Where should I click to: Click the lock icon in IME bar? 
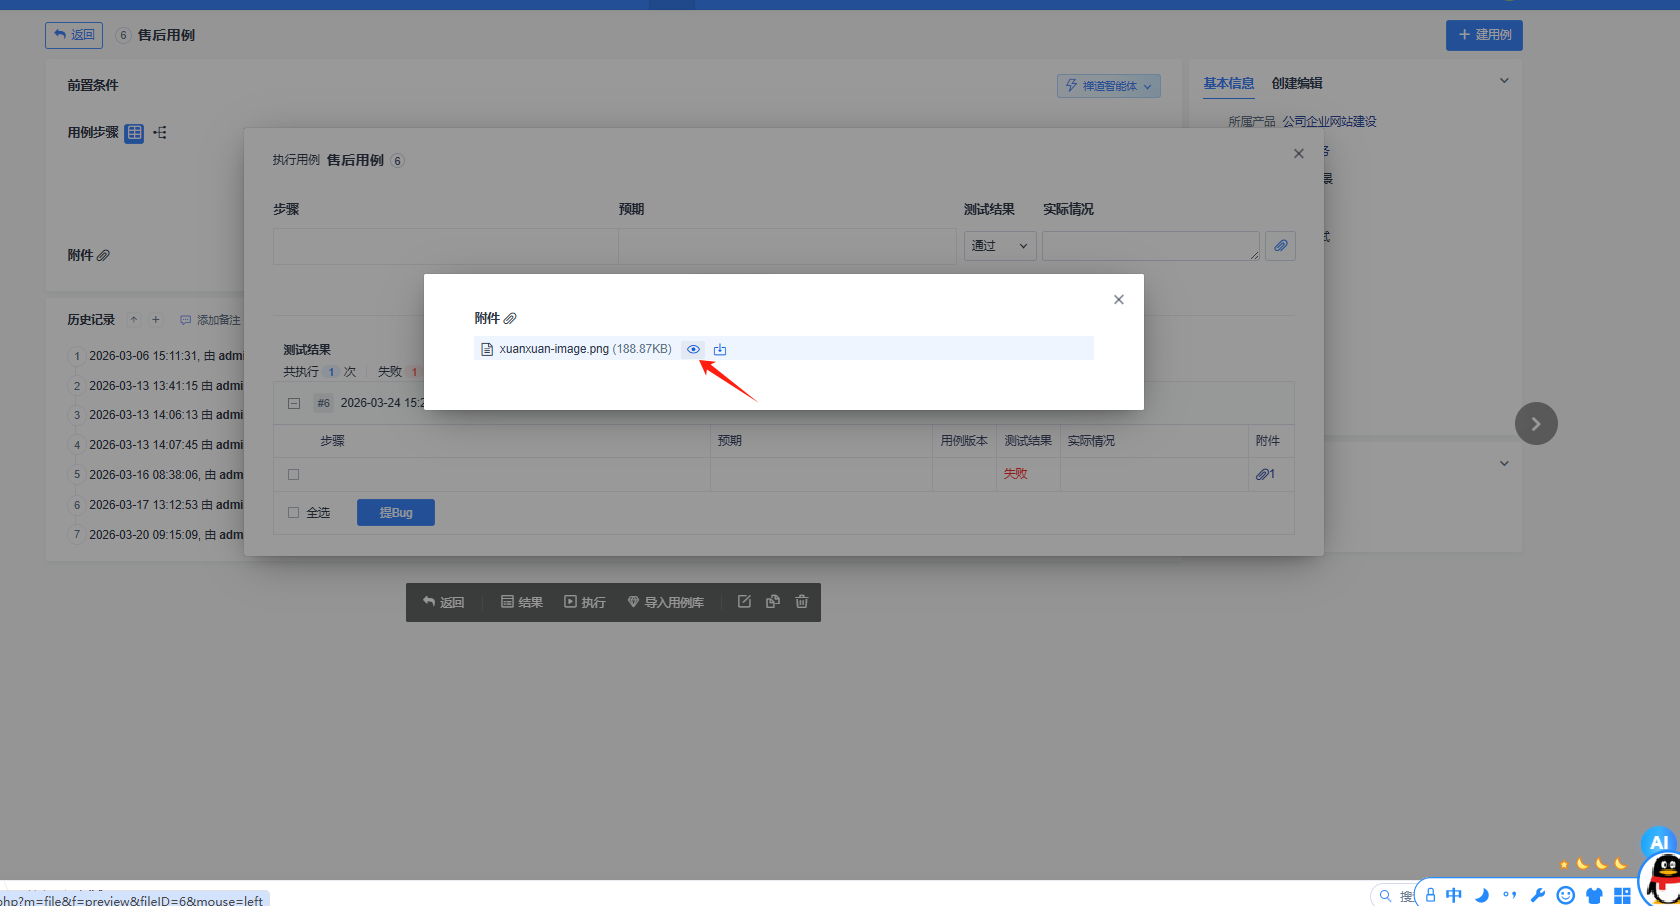tap(1431, 895)
